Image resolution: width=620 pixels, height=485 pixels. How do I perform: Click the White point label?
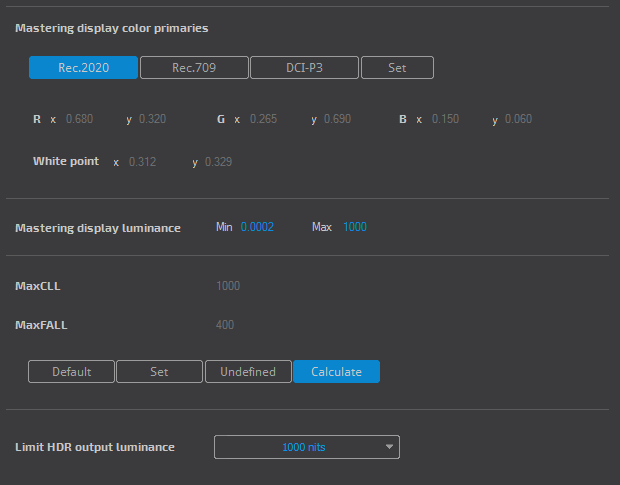[66, 161]
